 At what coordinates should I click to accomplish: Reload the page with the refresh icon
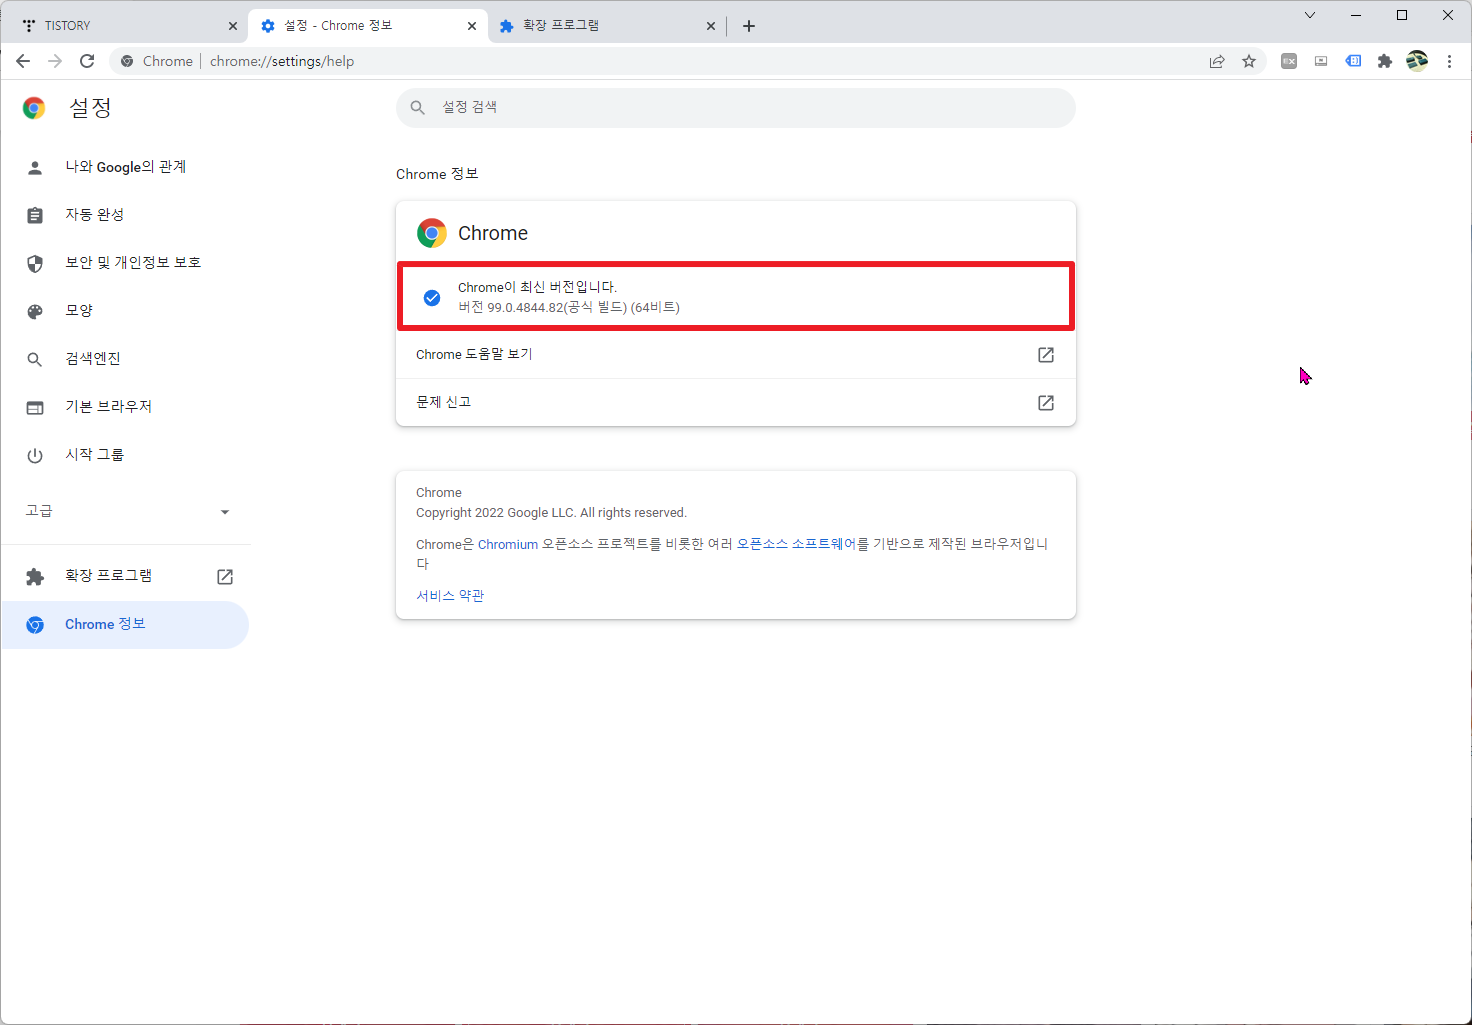click(87, 61)
